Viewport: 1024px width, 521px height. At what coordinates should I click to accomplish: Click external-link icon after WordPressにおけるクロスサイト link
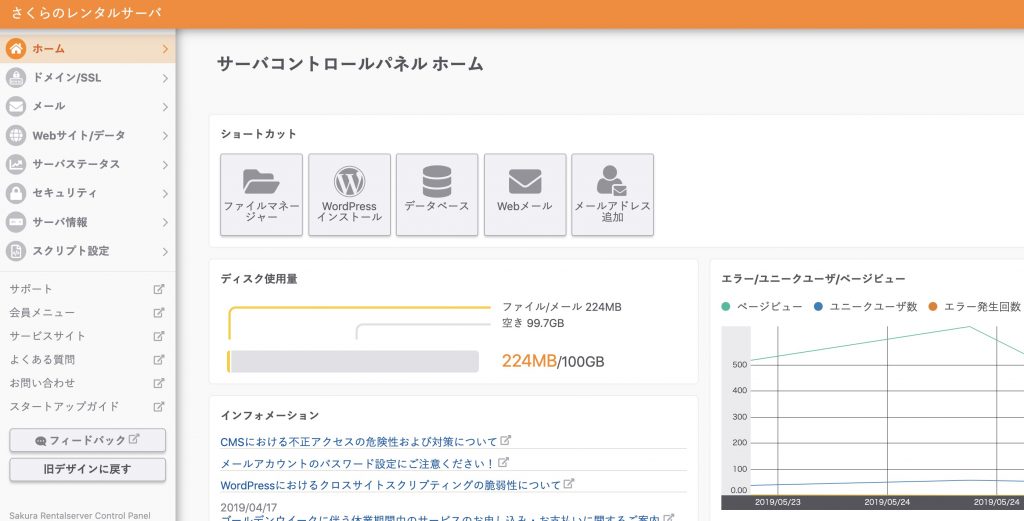(x=569, y=484)
